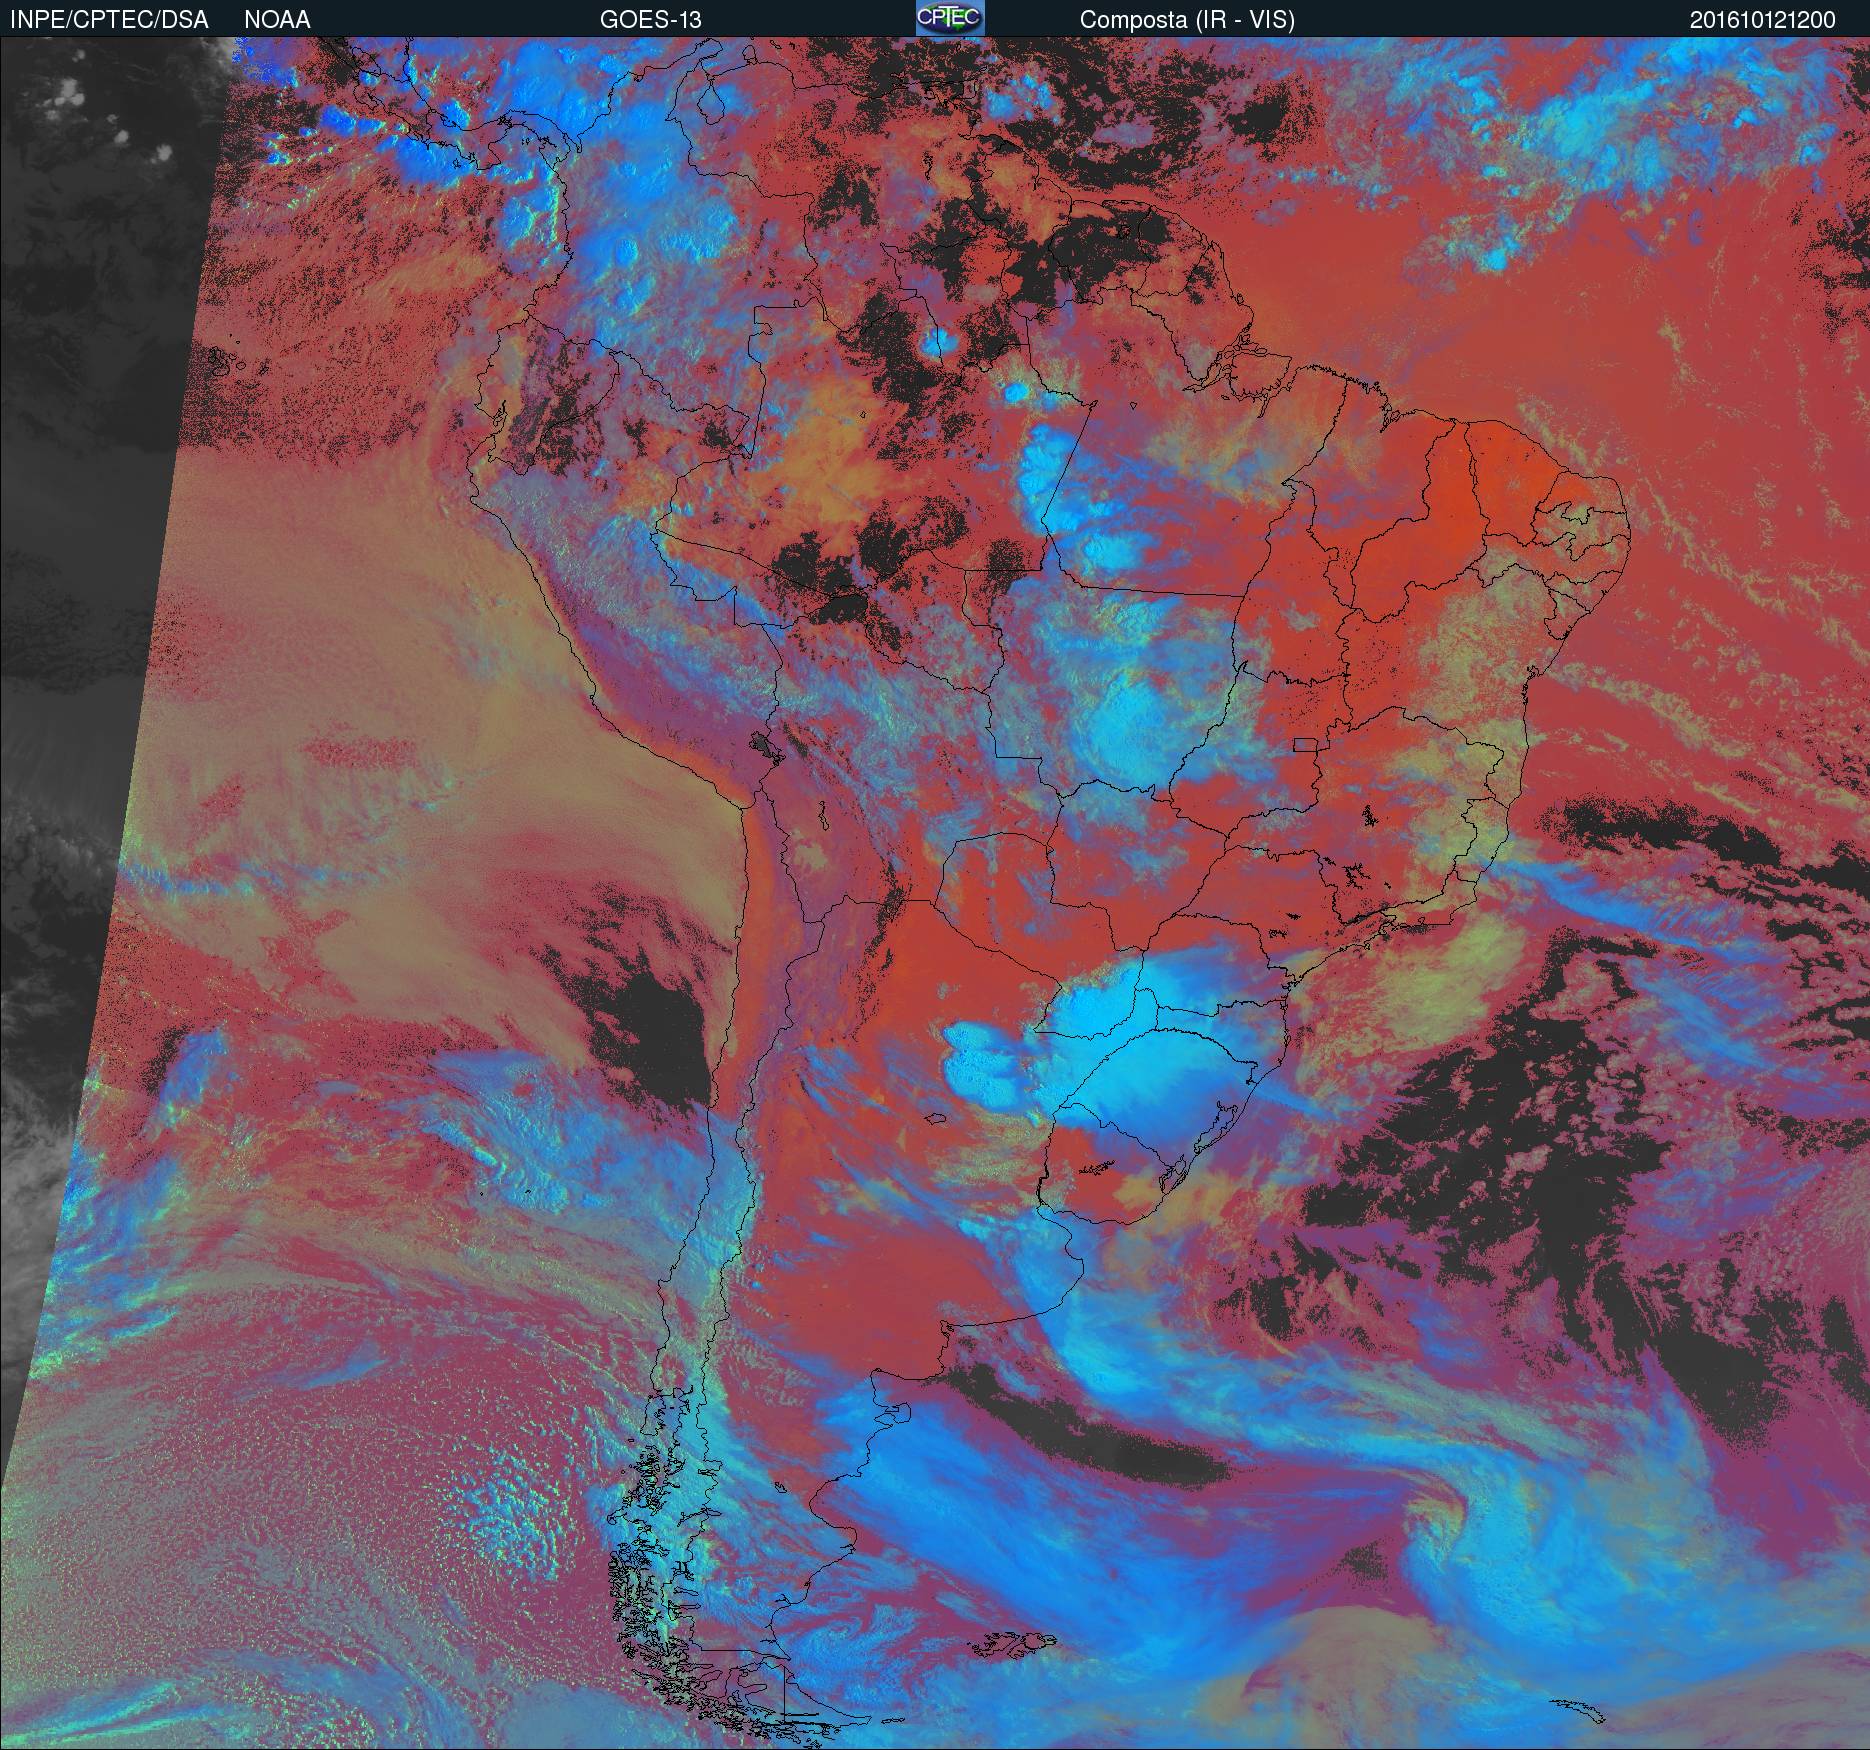Click the CPTEC logo in header
This screenshot has width=1870, height=1750.
tap(950, 18)
